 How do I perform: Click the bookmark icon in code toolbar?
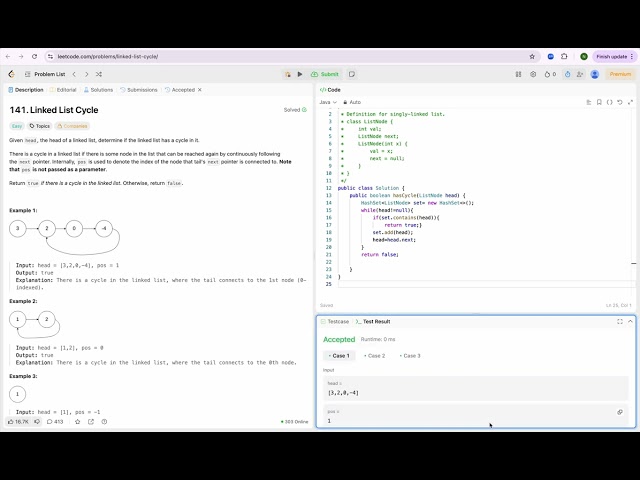click(x=599, y=102)
